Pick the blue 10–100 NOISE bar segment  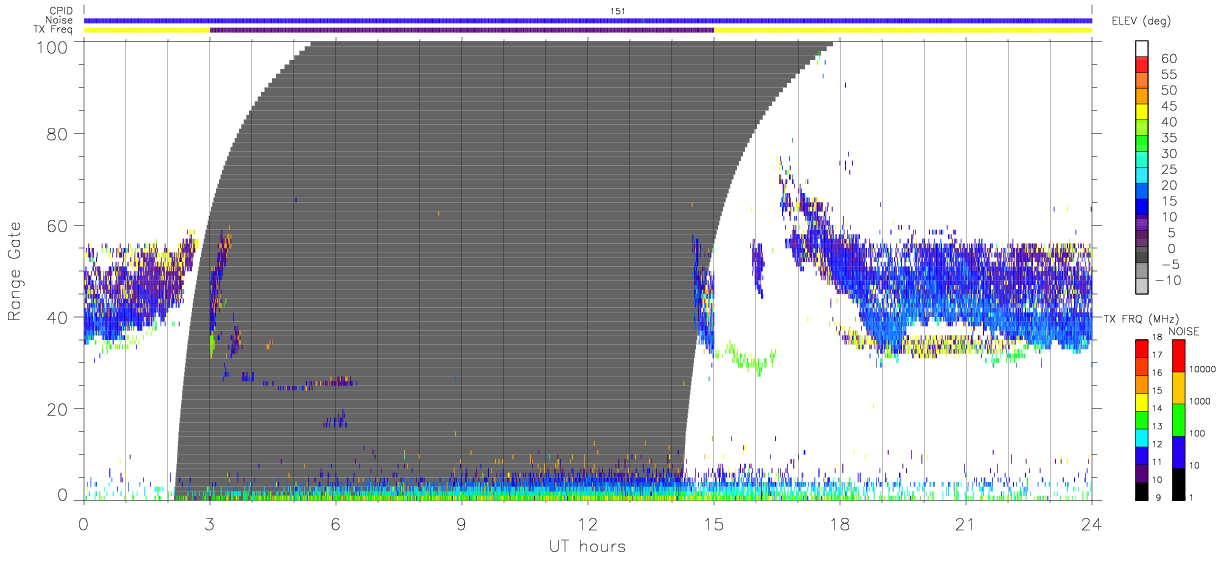point(1179,451)
